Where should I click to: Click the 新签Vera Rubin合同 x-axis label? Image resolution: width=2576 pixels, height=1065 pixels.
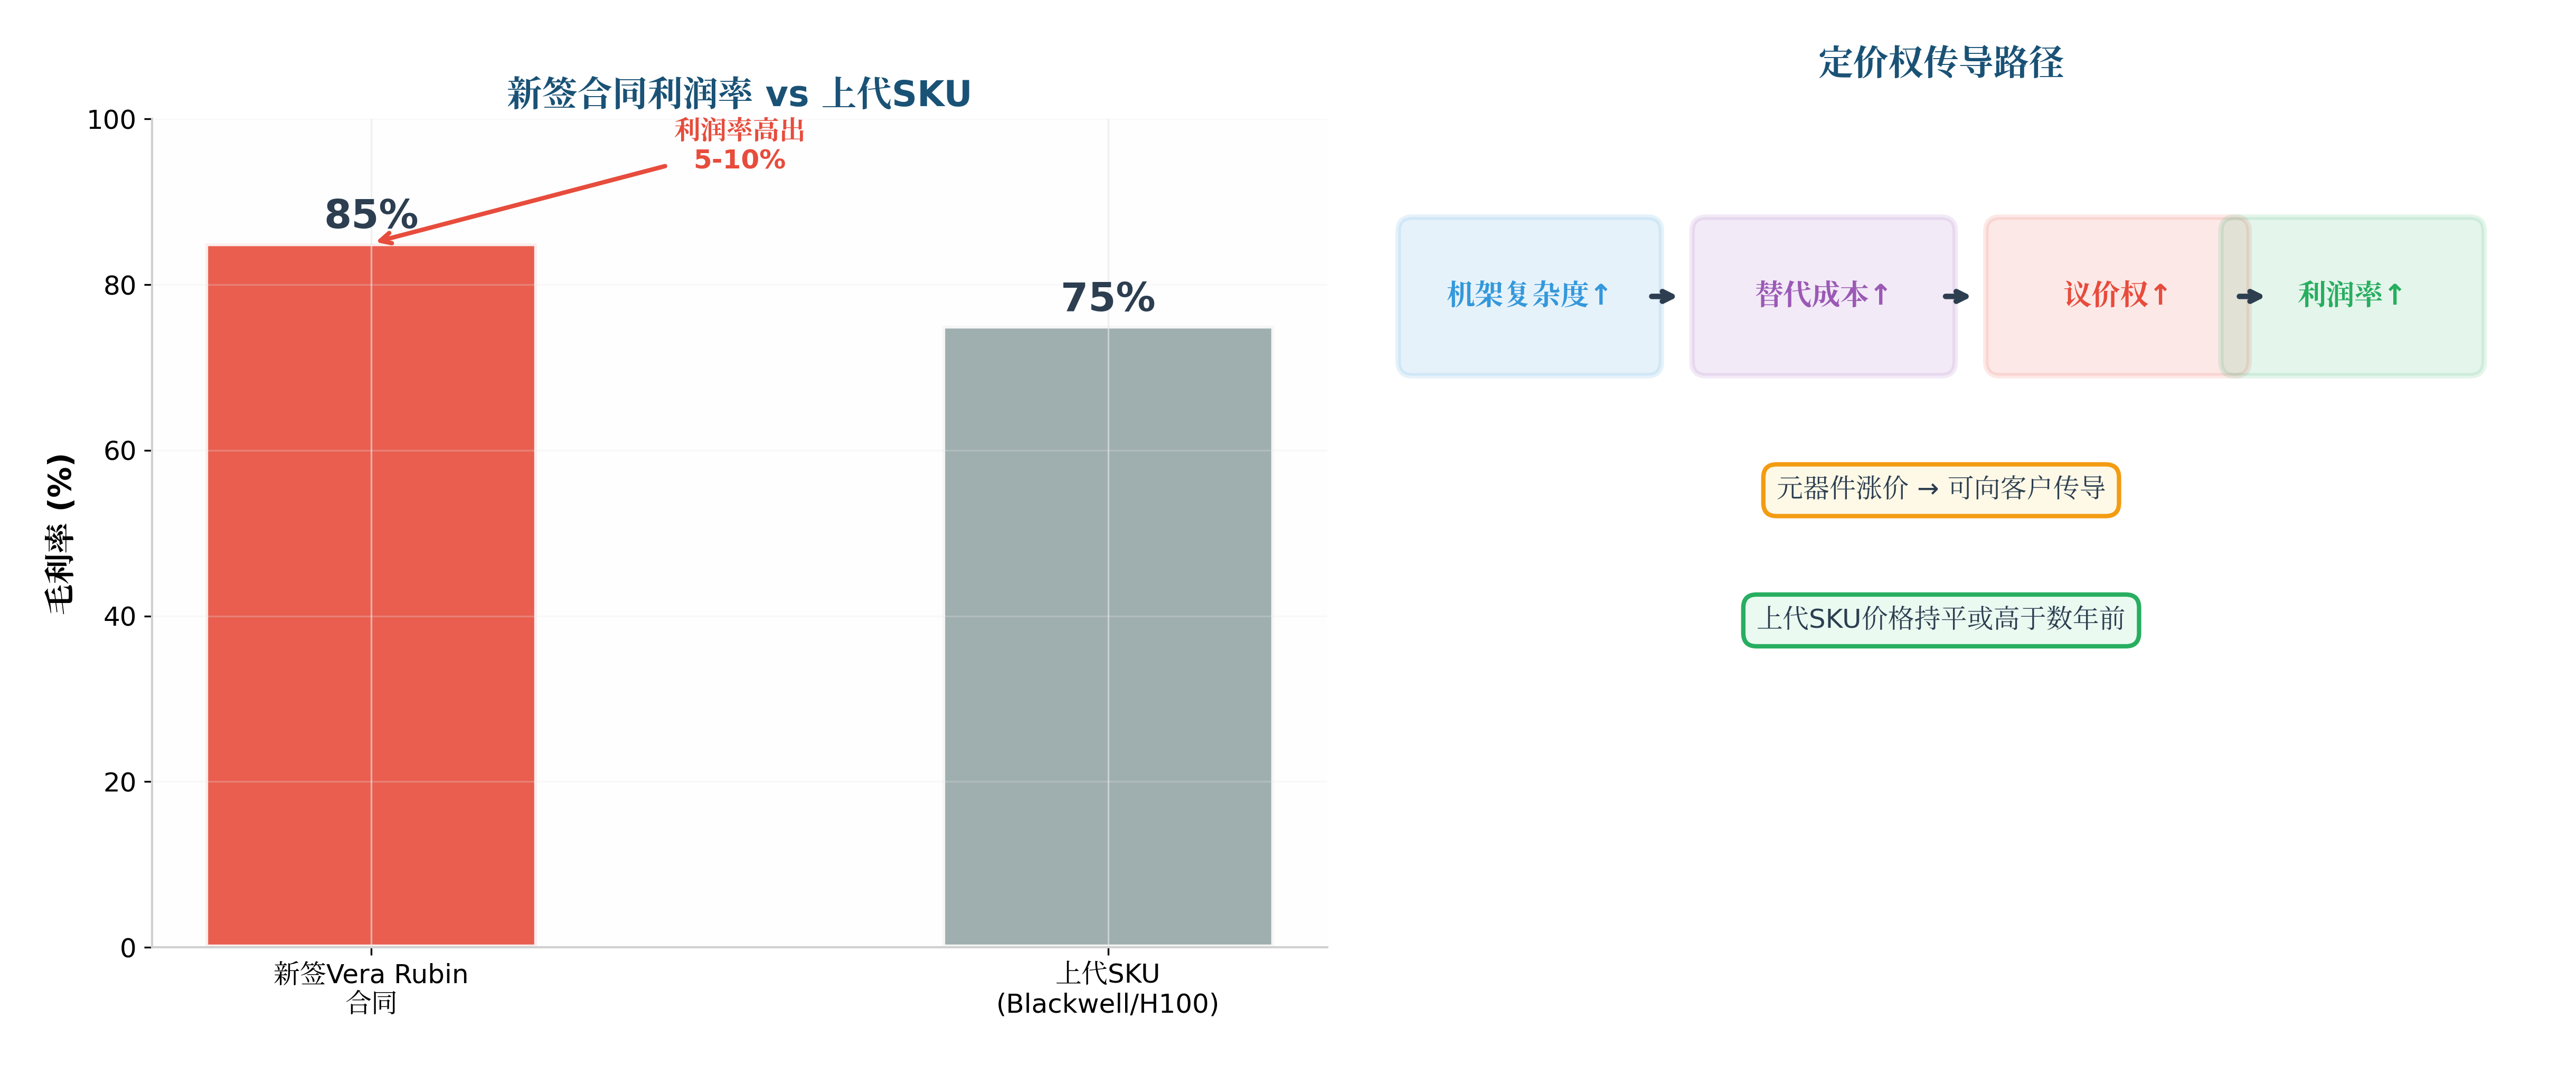pos(371,988)
